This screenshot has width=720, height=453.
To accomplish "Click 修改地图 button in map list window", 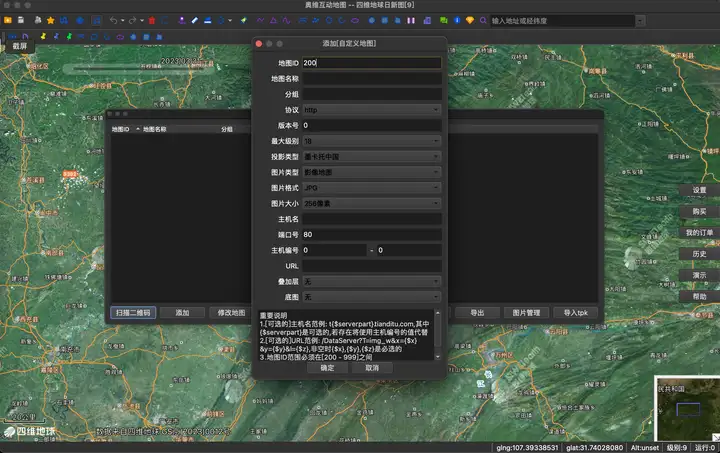I will pyautogui.click(x=231, y=313).
